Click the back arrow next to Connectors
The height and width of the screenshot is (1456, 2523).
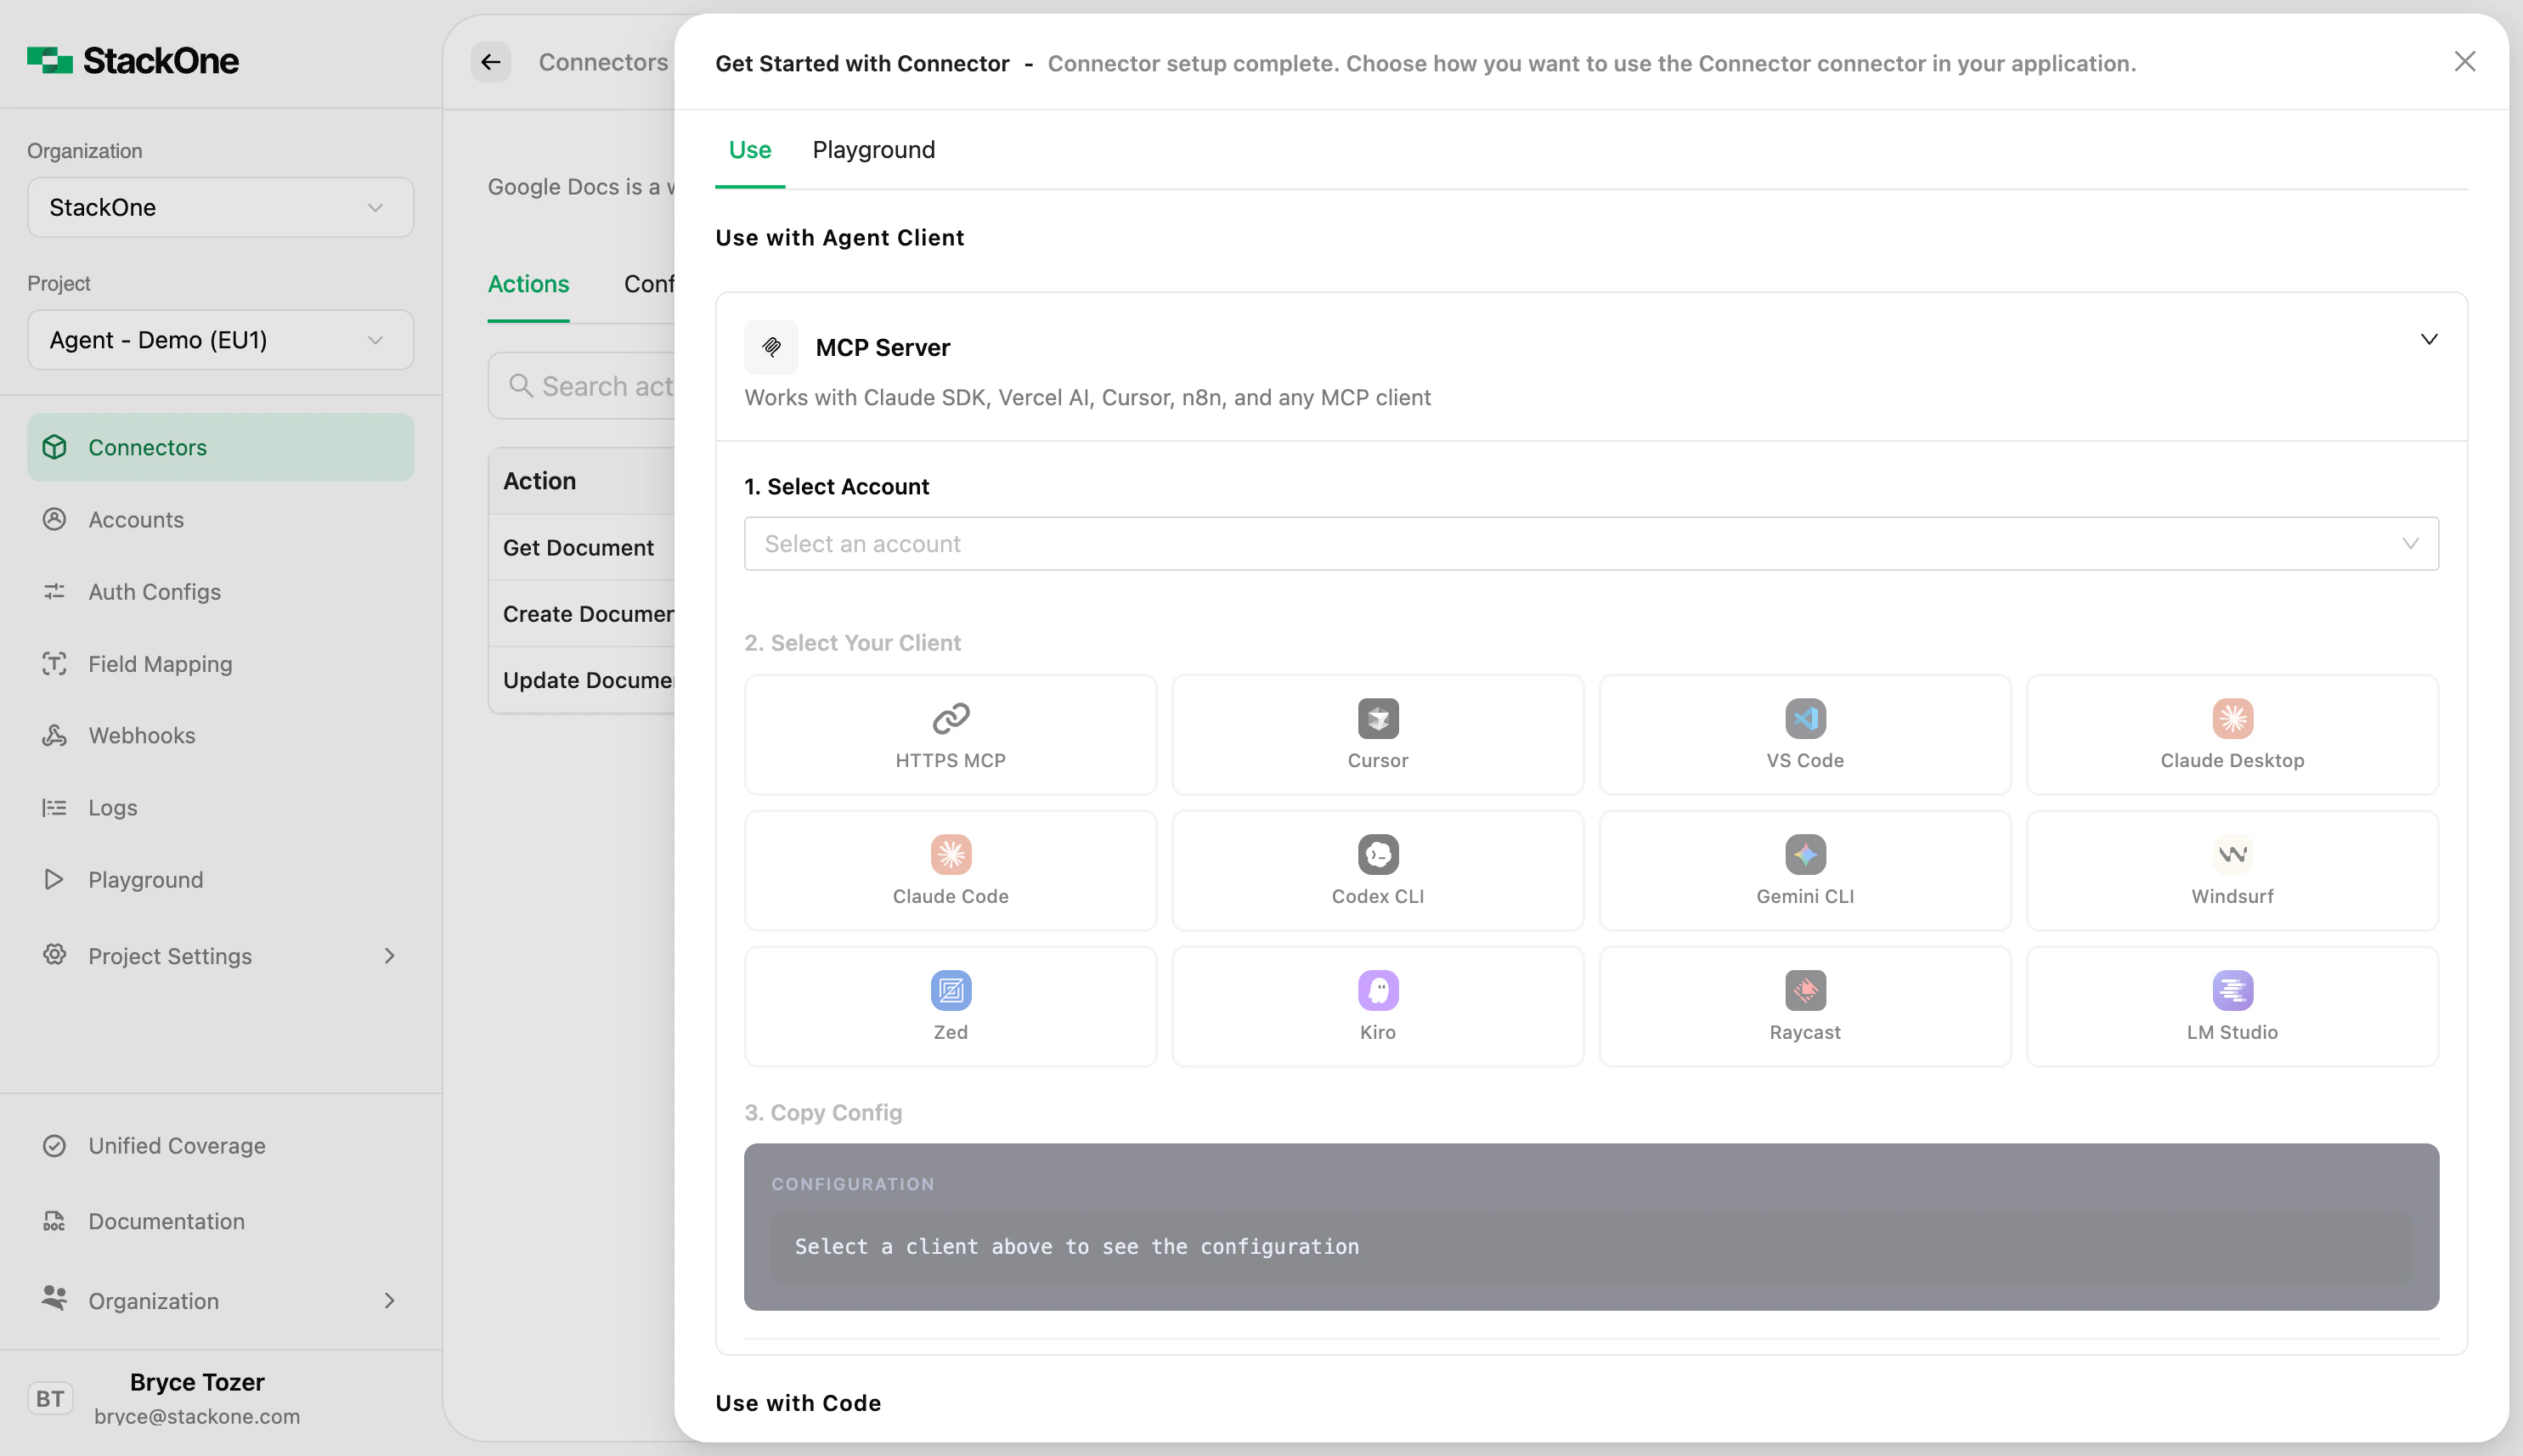coord(489,62)
